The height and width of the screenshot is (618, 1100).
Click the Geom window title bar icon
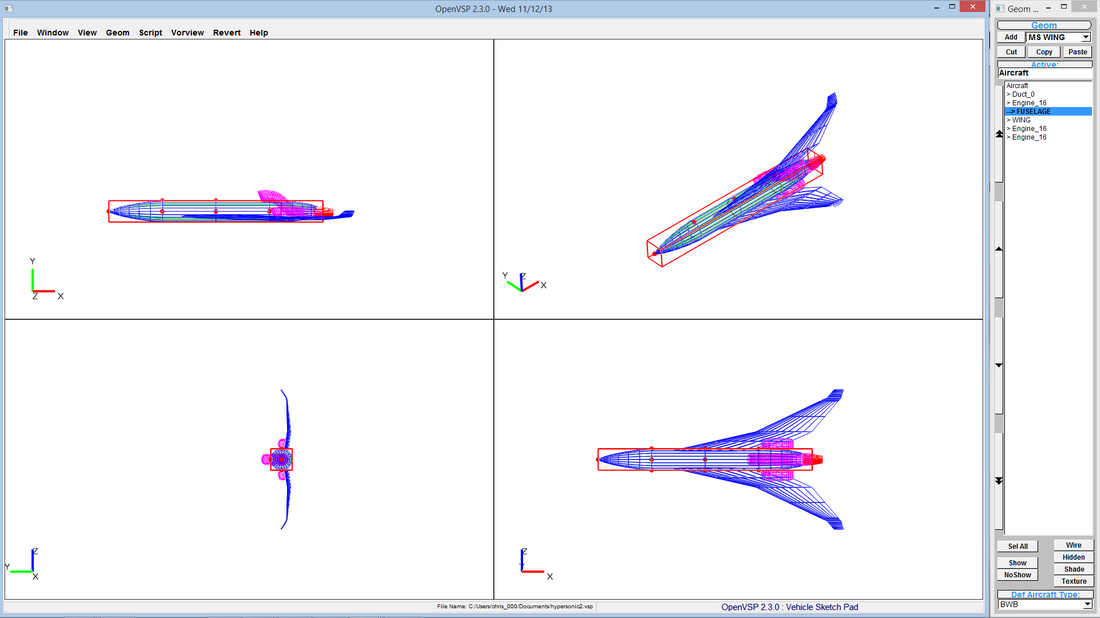(999, 8)
